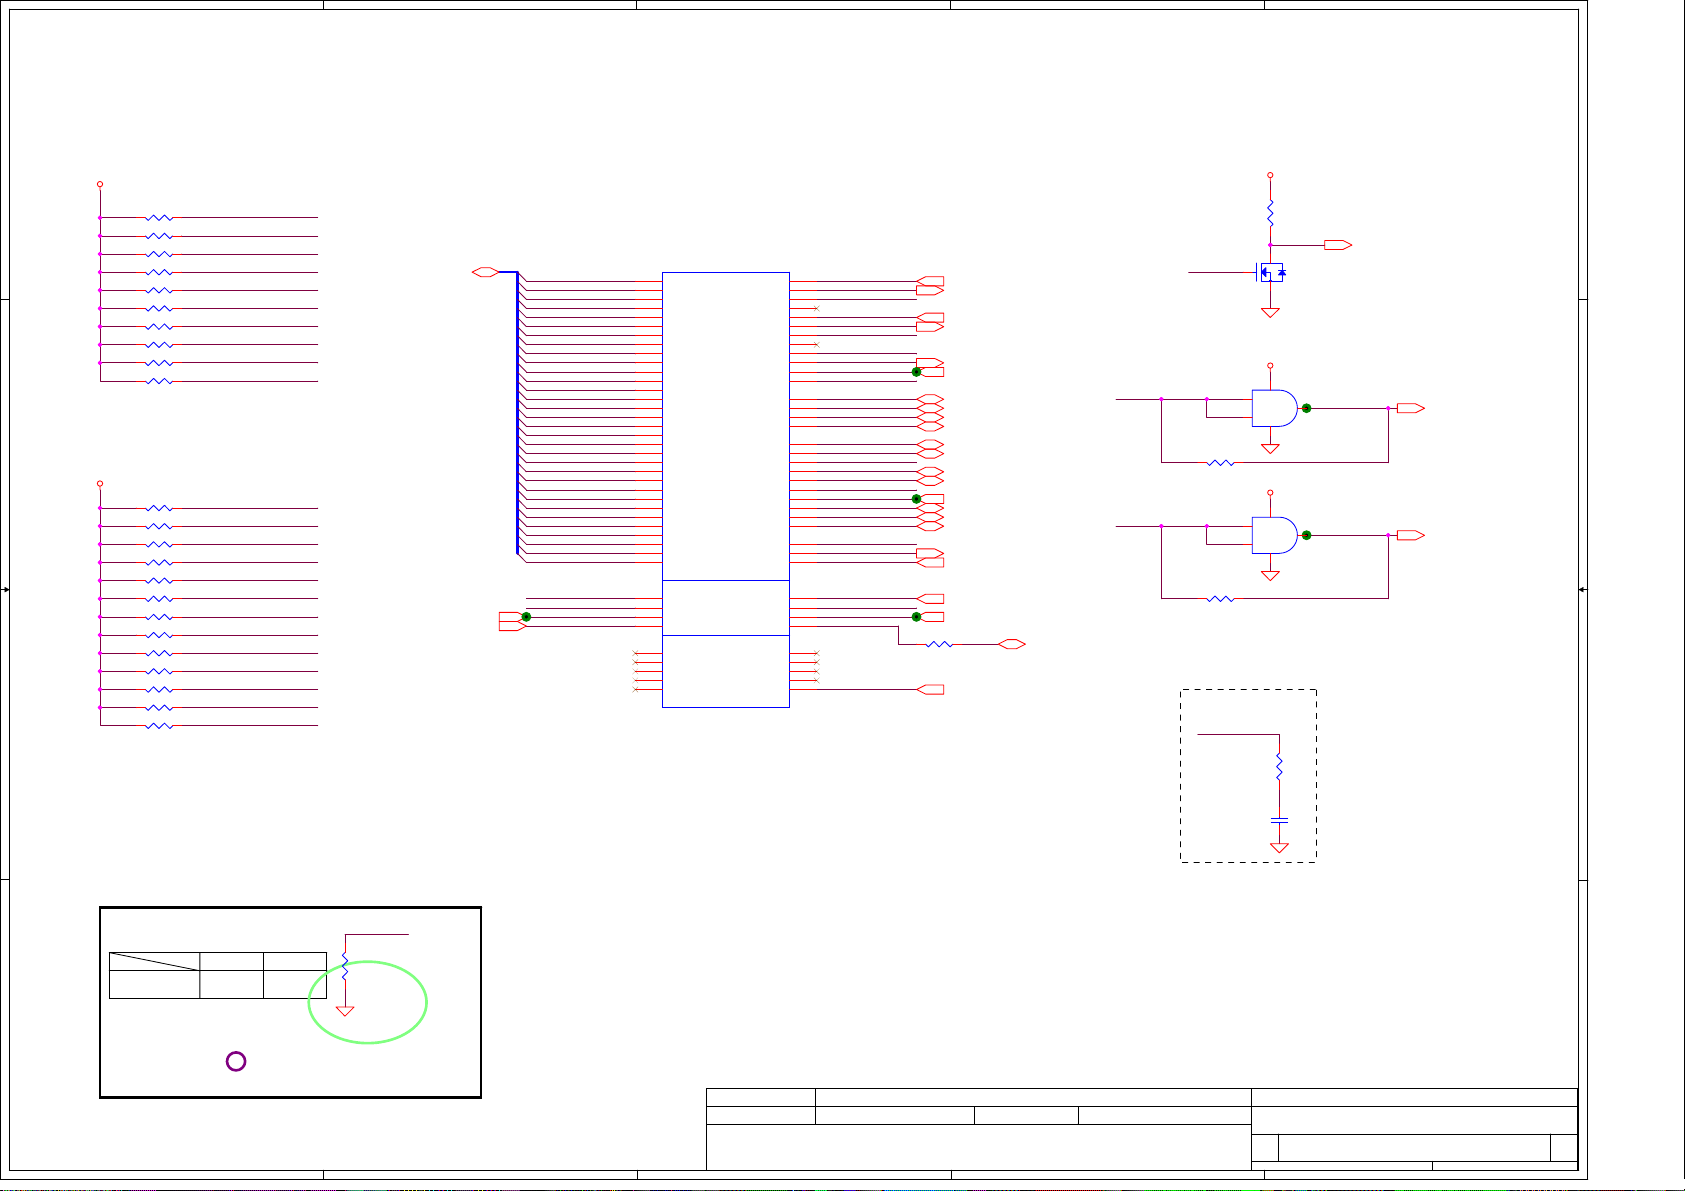Viewport: 1685px width, 1191px height.
Task: Click the ground symbol under the upper AND gate
Action: click(x=1270, y=448)
